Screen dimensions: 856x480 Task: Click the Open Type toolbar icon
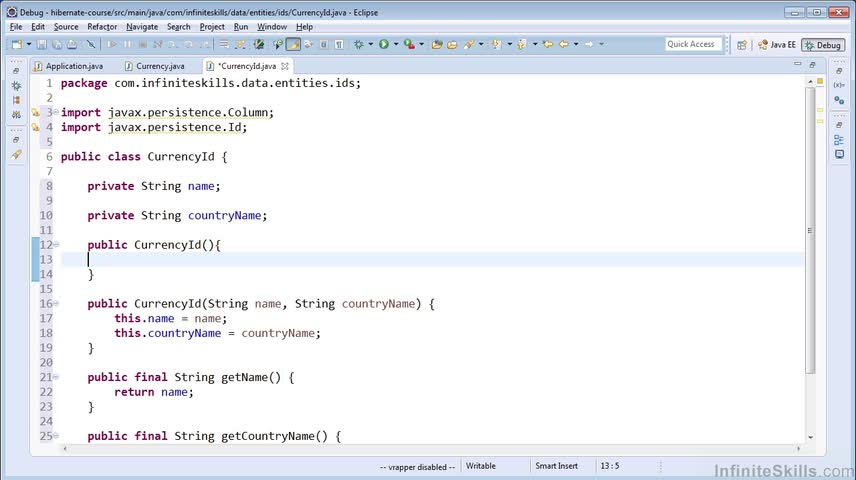(x=437, y=44)
